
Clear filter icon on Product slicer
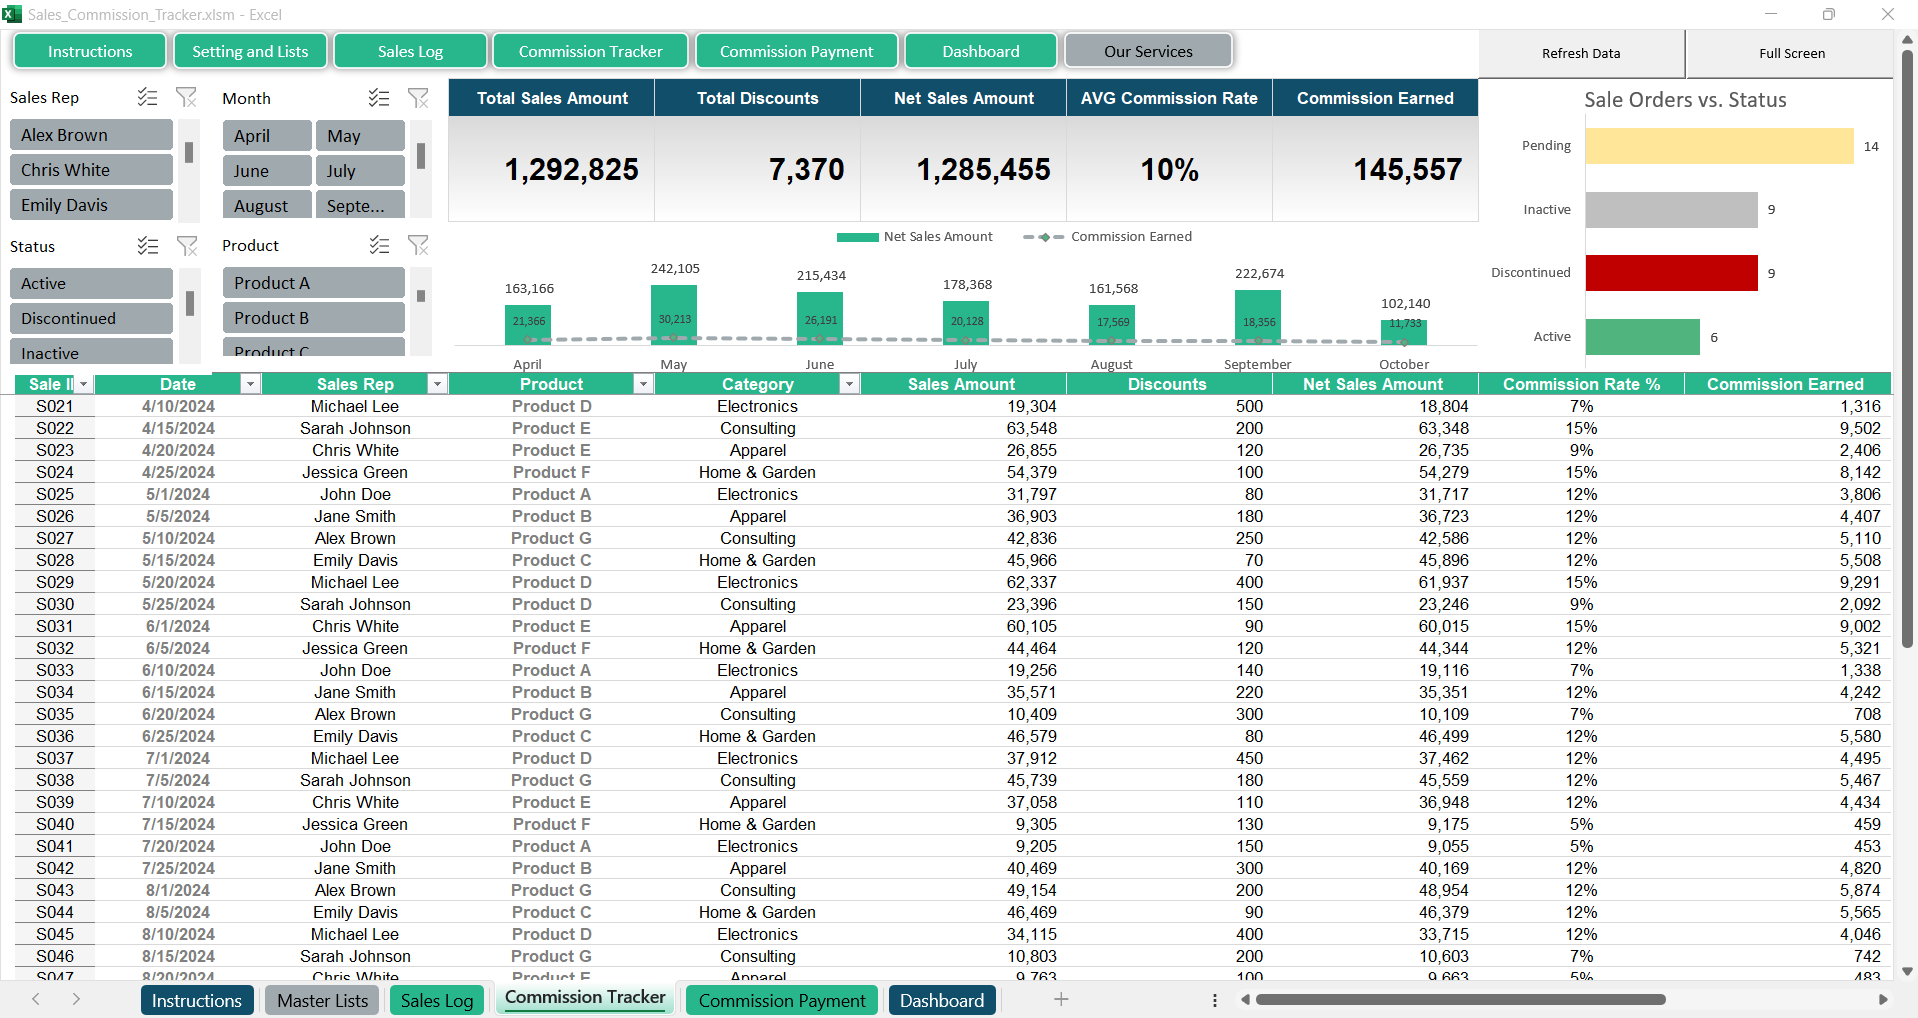(x=418, y=245)
